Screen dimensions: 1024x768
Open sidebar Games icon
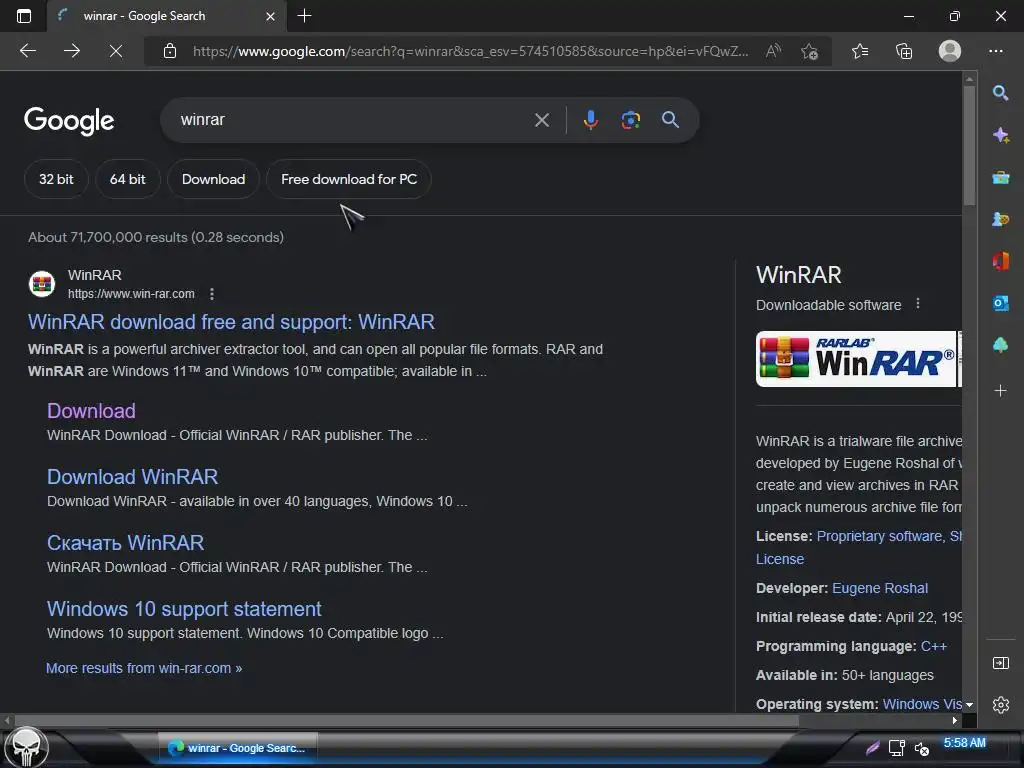pyautogui.click(x=1000, y=219)
